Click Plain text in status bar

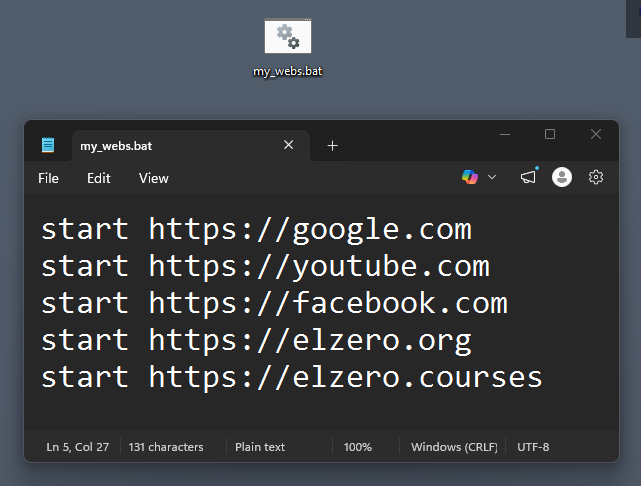pos(260,447)
